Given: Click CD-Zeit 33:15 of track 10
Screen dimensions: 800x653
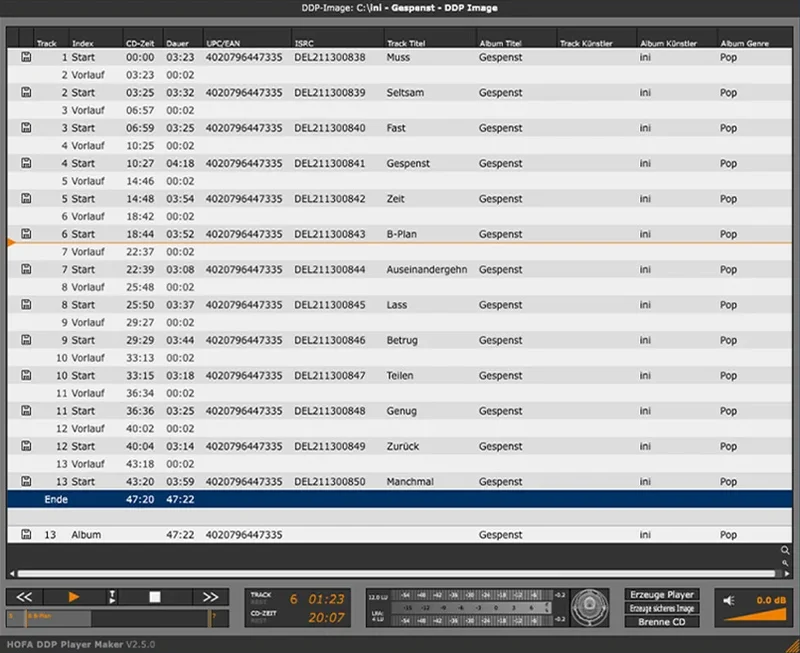Looking at the screenshot, I should (140, 375).
